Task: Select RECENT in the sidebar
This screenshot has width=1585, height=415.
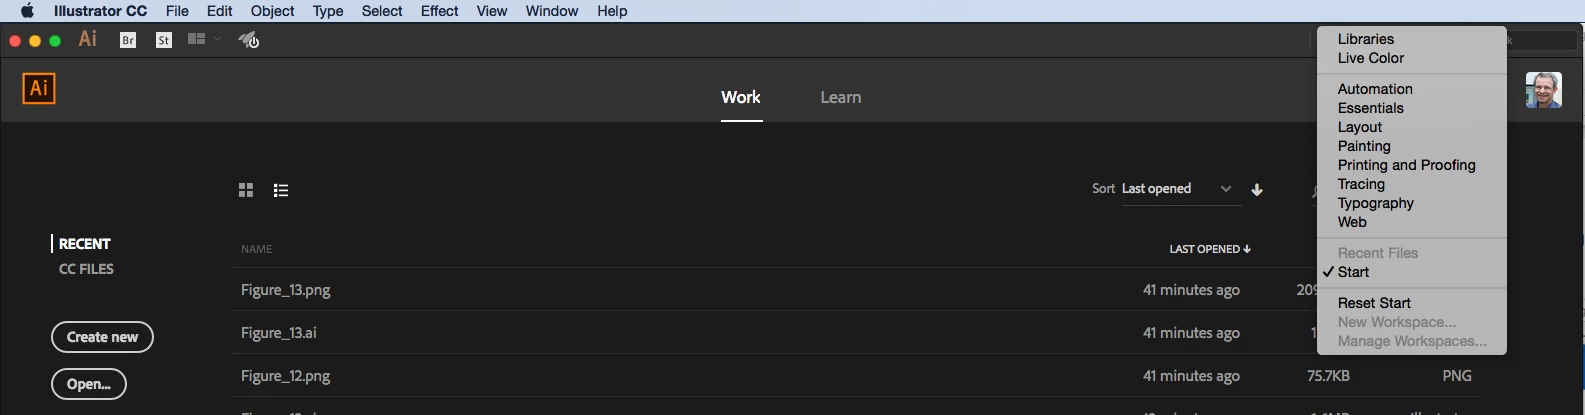Action: (85, 244)
